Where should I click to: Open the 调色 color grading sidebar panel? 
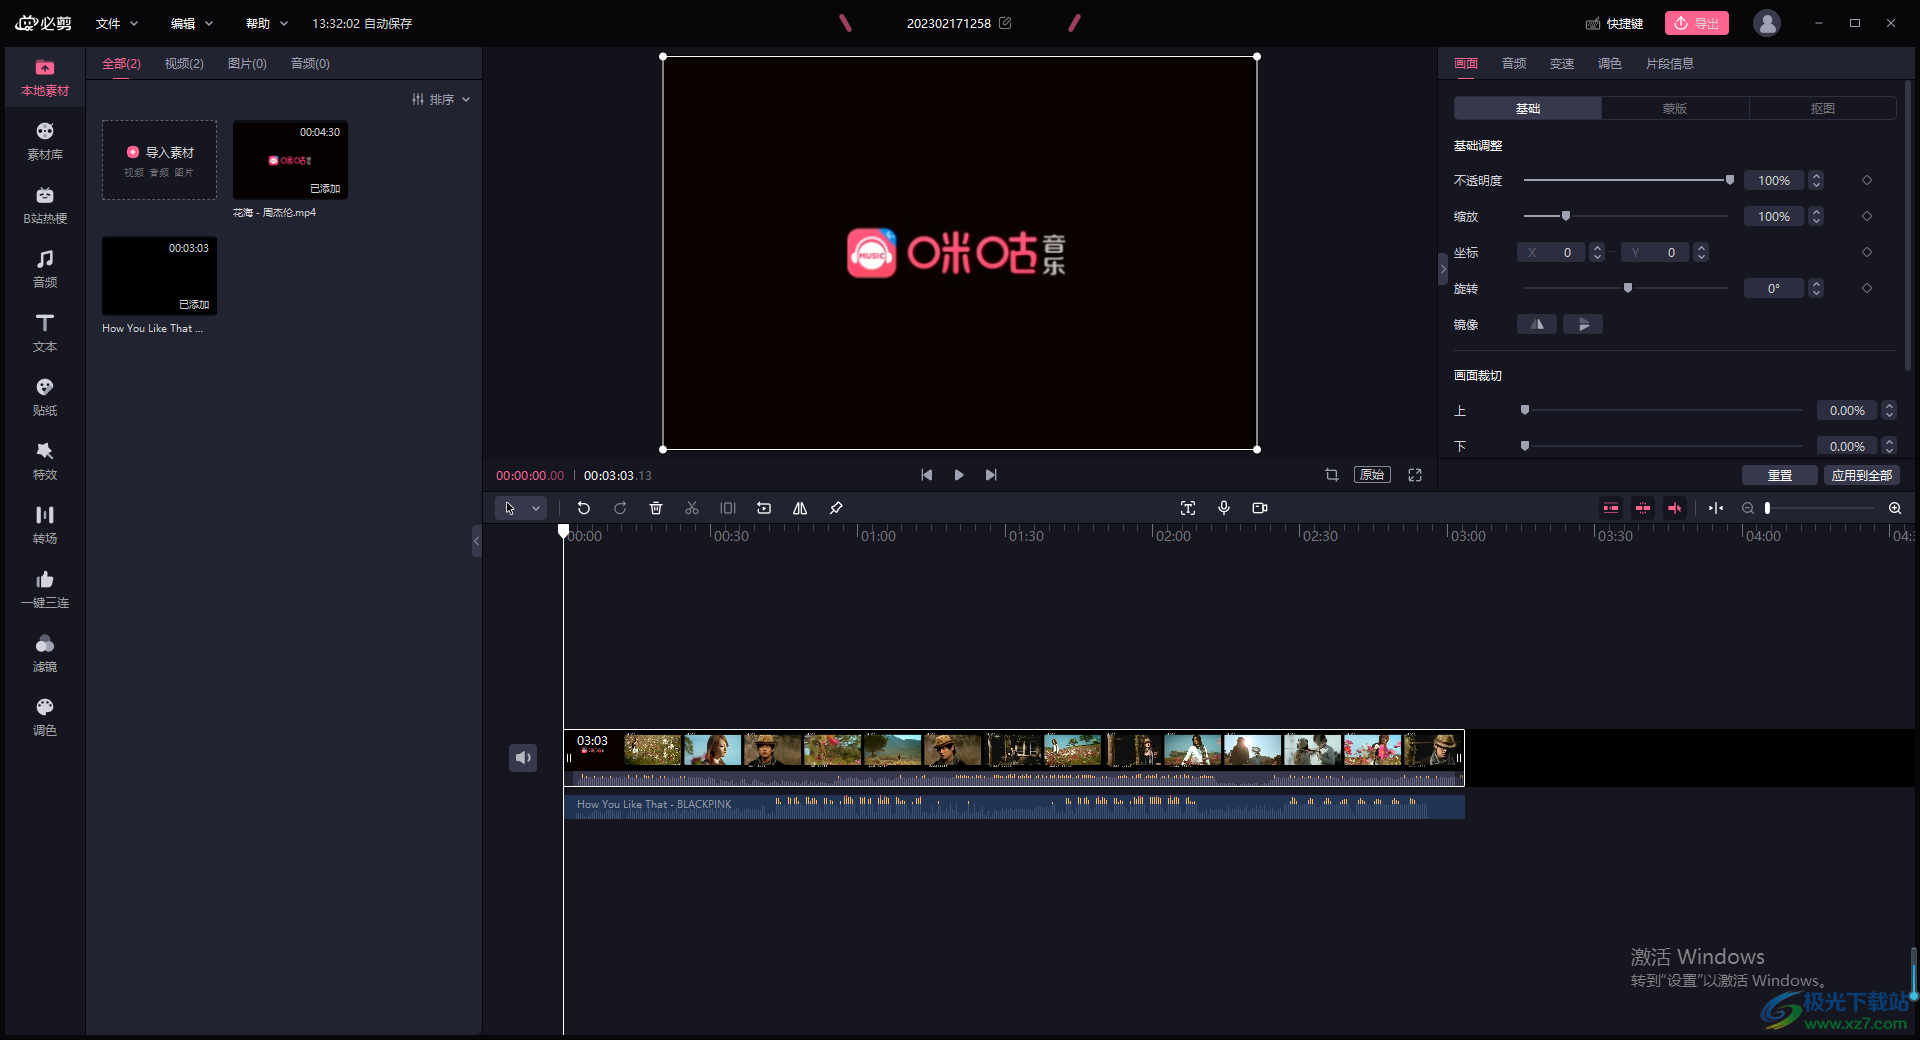point(45,718)
